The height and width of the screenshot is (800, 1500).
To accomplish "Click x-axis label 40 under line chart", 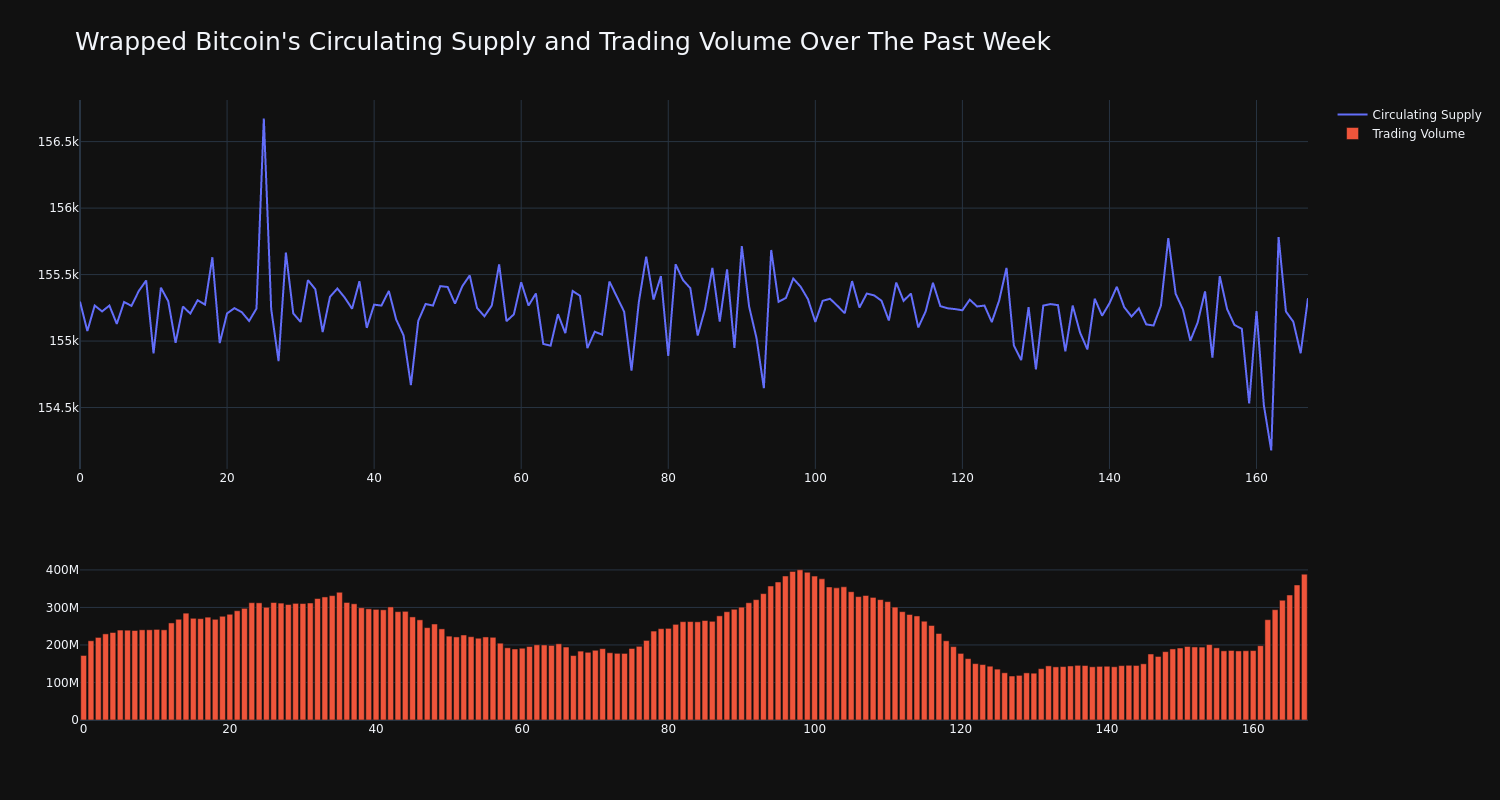I will (x=374, y=478).
